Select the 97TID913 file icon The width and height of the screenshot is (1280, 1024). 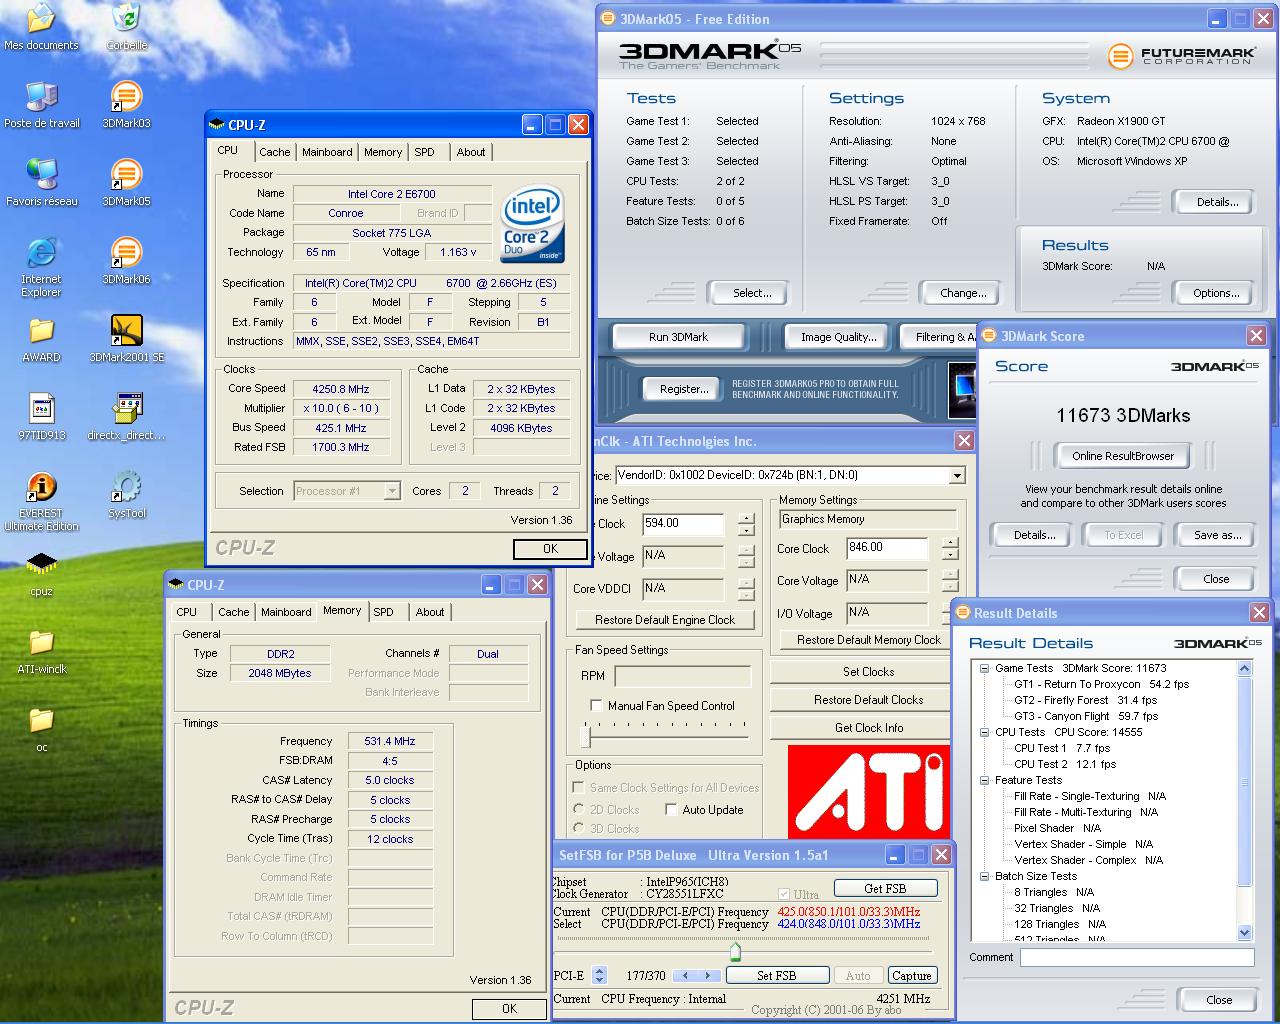(x=41, y=417)
